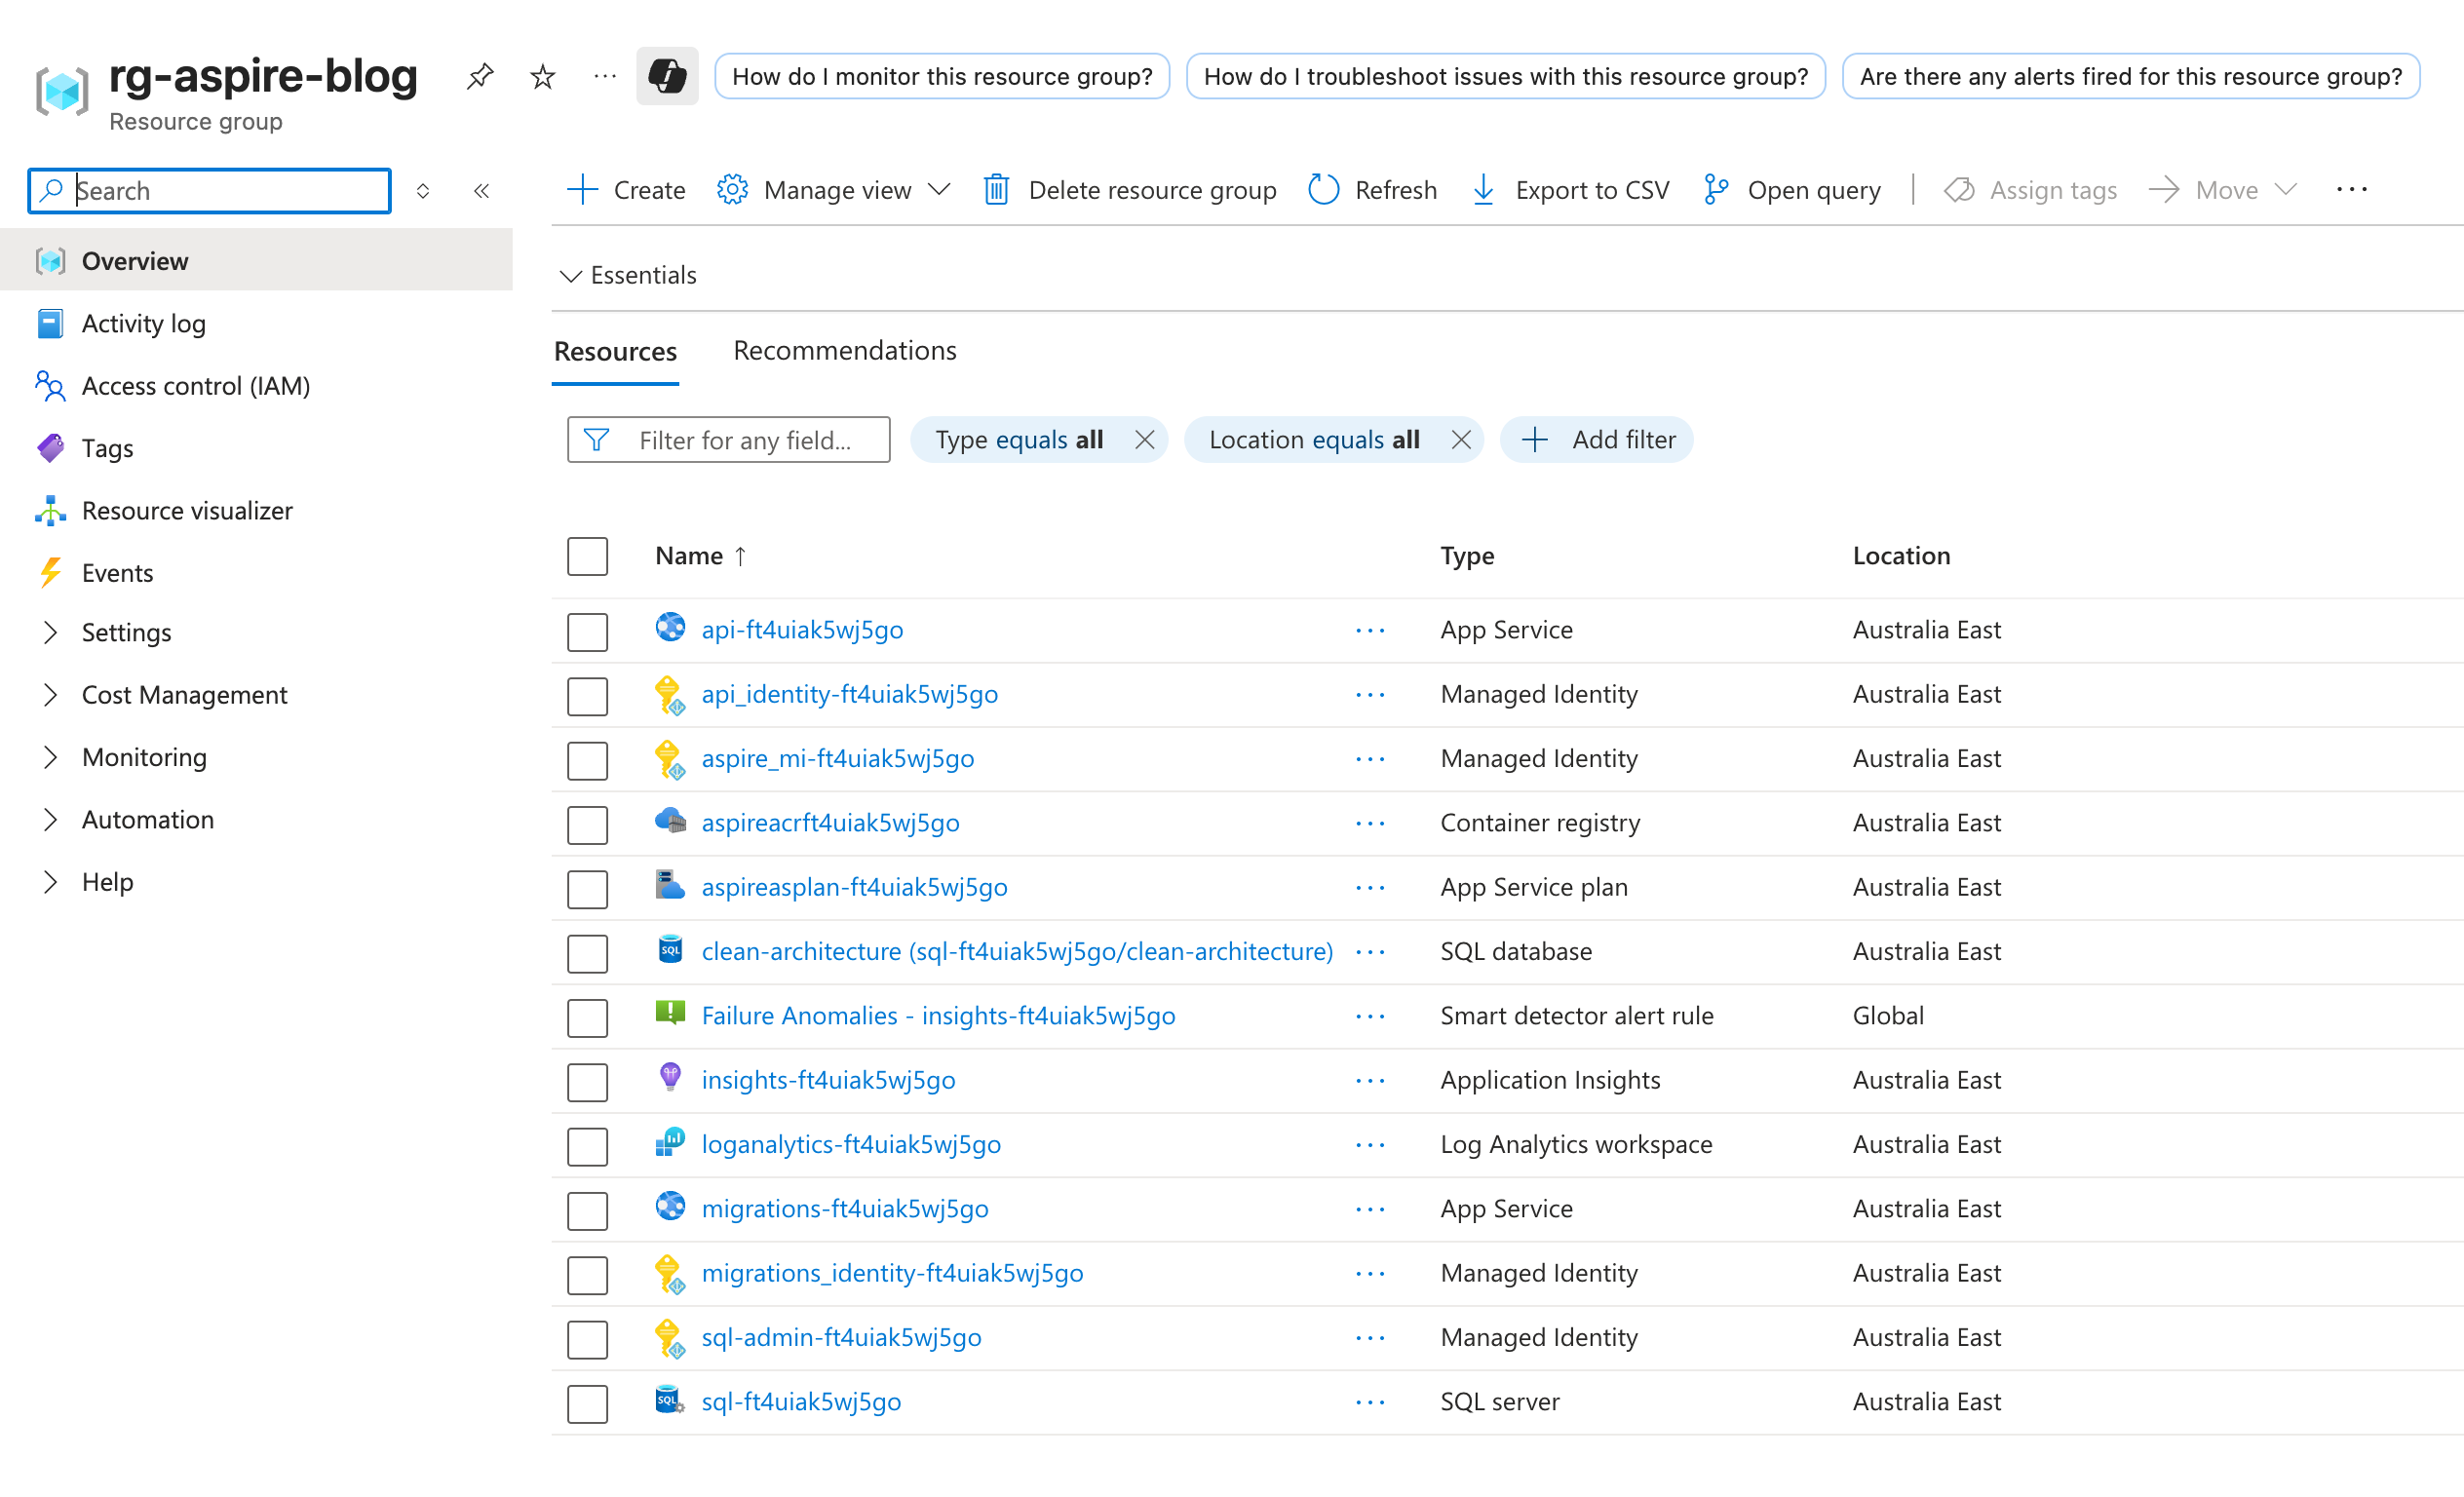Open the toolbar overflow ellipsis
The width and height of the screenshot is (2464, 1497).
pos(2351,189)
